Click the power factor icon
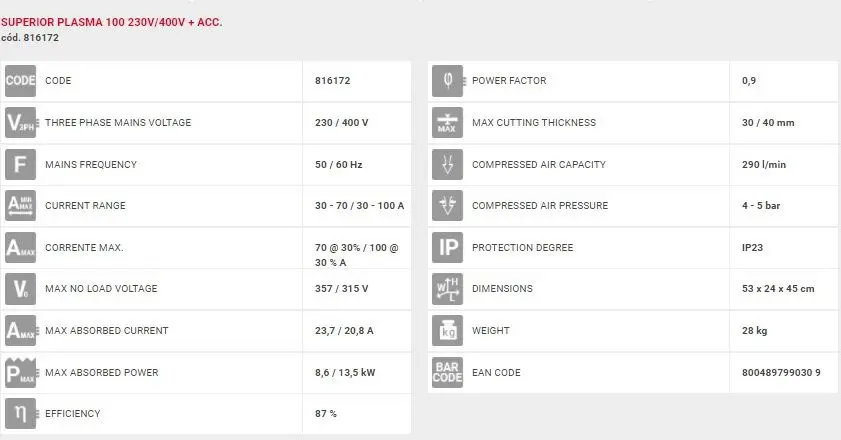The image size is (841, 440). click(x=447, y=81)
